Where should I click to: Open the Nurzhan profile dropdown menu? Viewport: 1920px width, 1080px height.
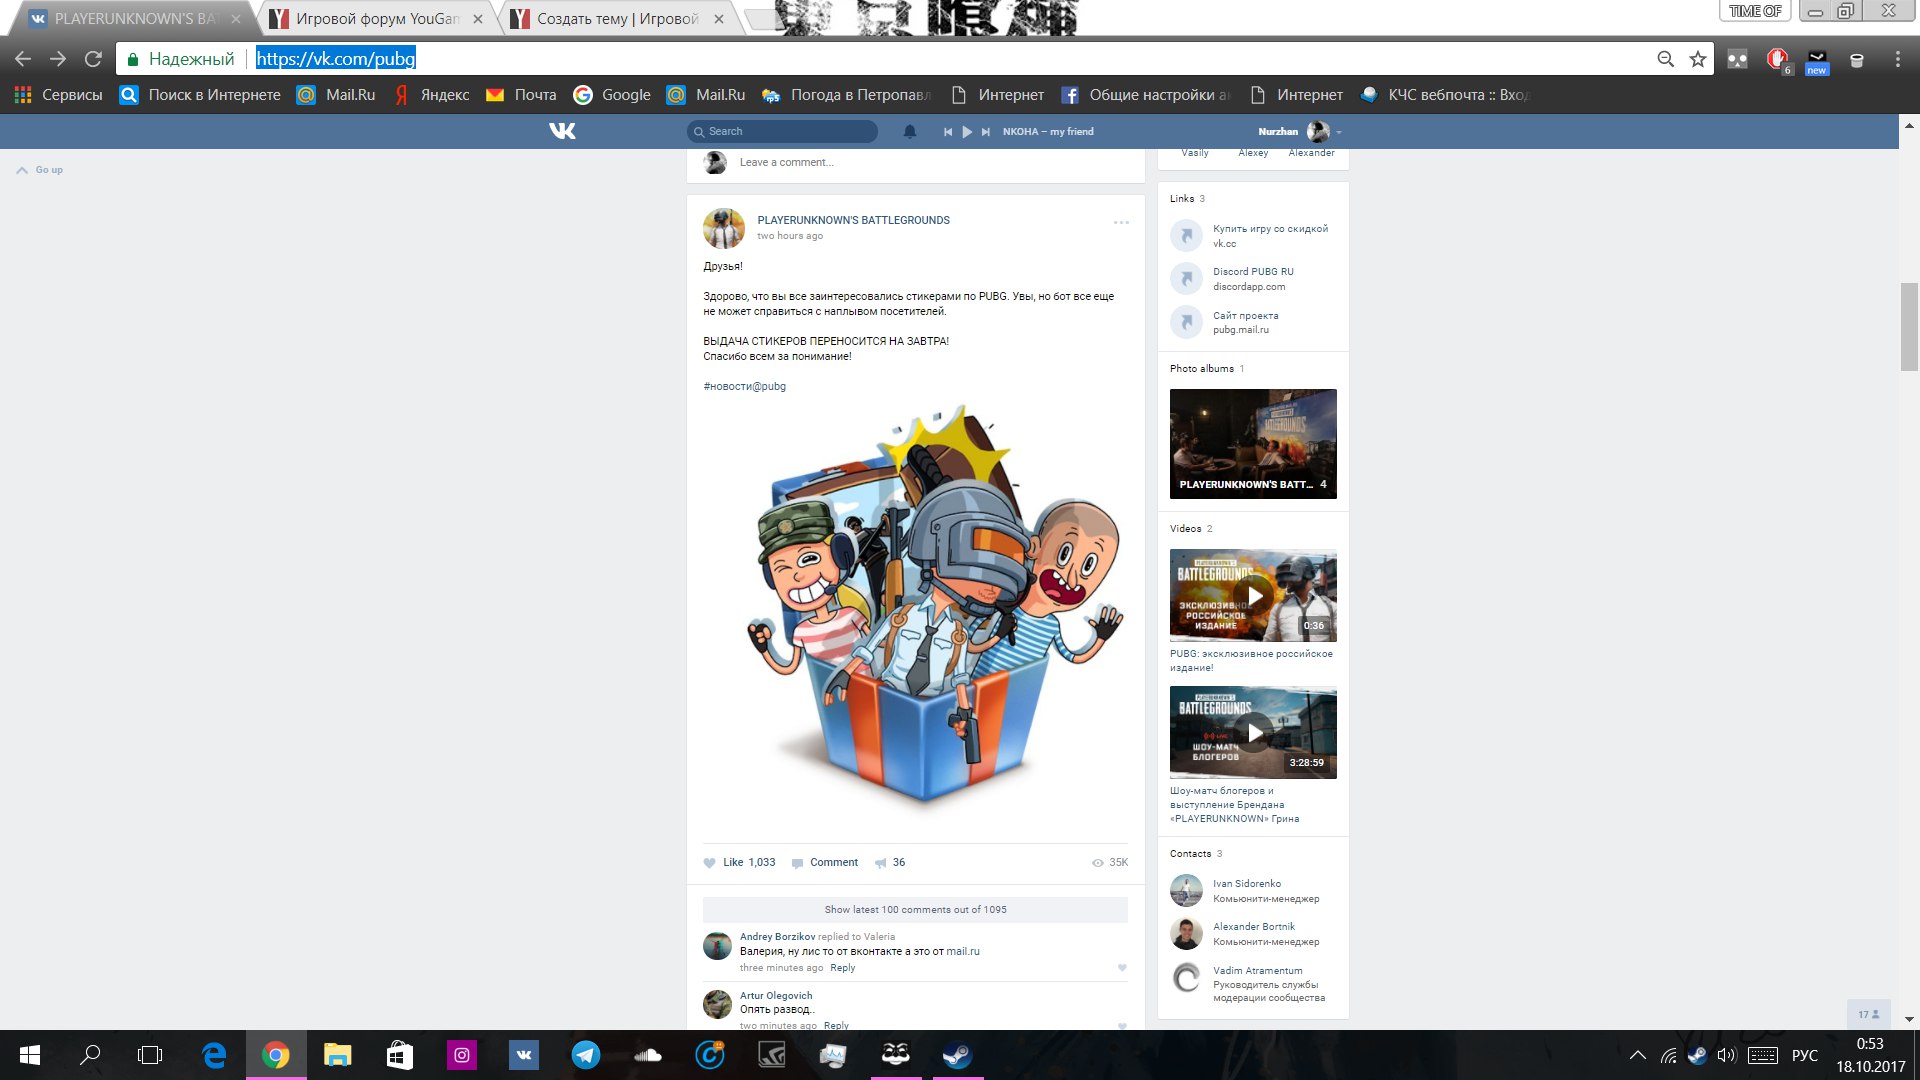1300,131
